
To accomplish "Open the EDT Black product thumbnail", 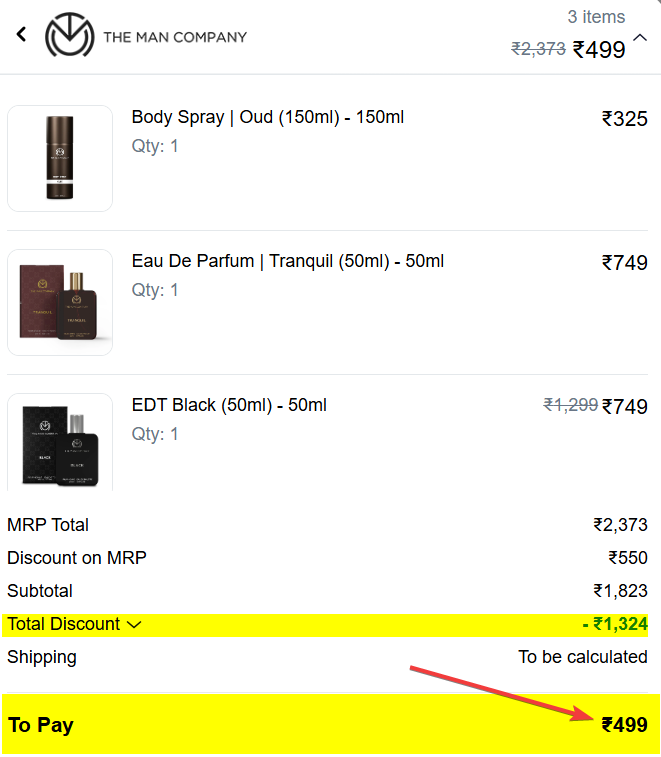I will 60,442.
